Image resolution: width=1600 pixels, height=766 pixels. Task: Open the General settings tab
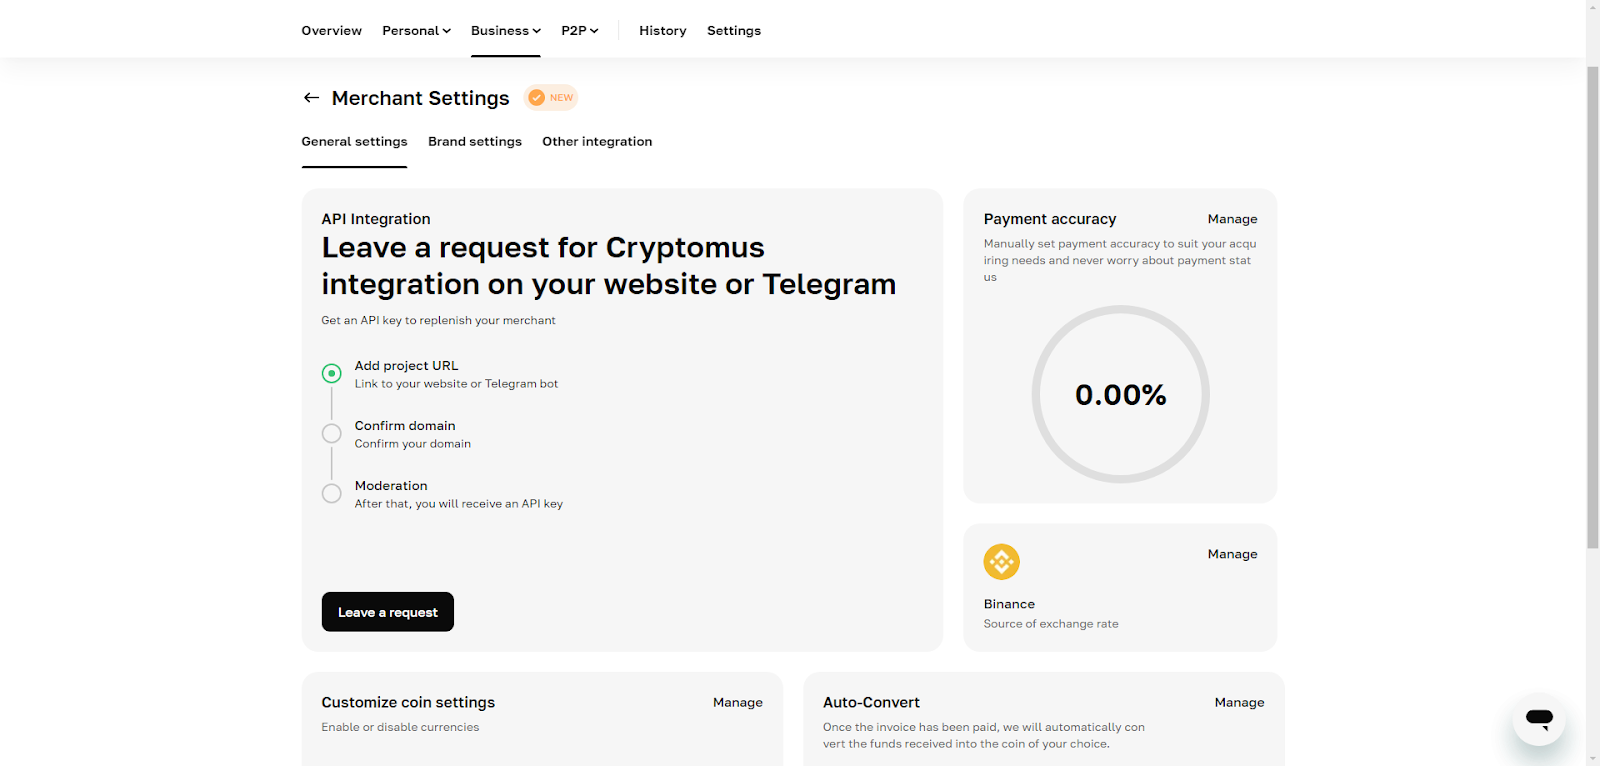point(354,142)
